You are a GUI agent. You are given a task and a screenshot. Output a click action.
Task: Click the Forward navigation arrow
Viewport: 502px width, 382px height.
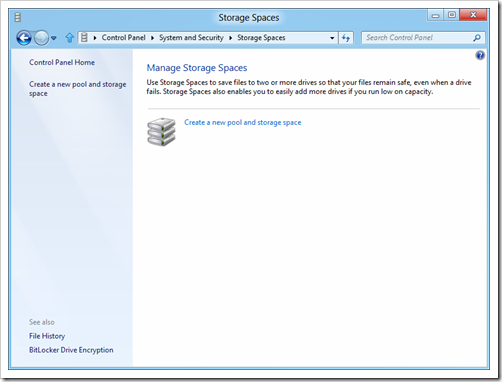[41, 38]
